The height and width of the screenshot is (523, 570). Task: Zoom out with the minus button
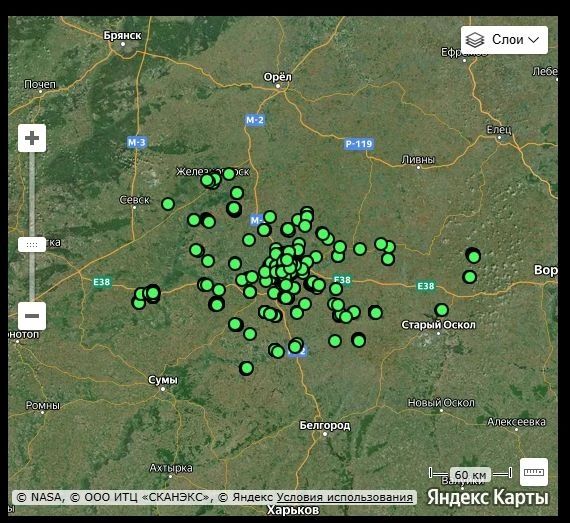[x=32, y=316]
